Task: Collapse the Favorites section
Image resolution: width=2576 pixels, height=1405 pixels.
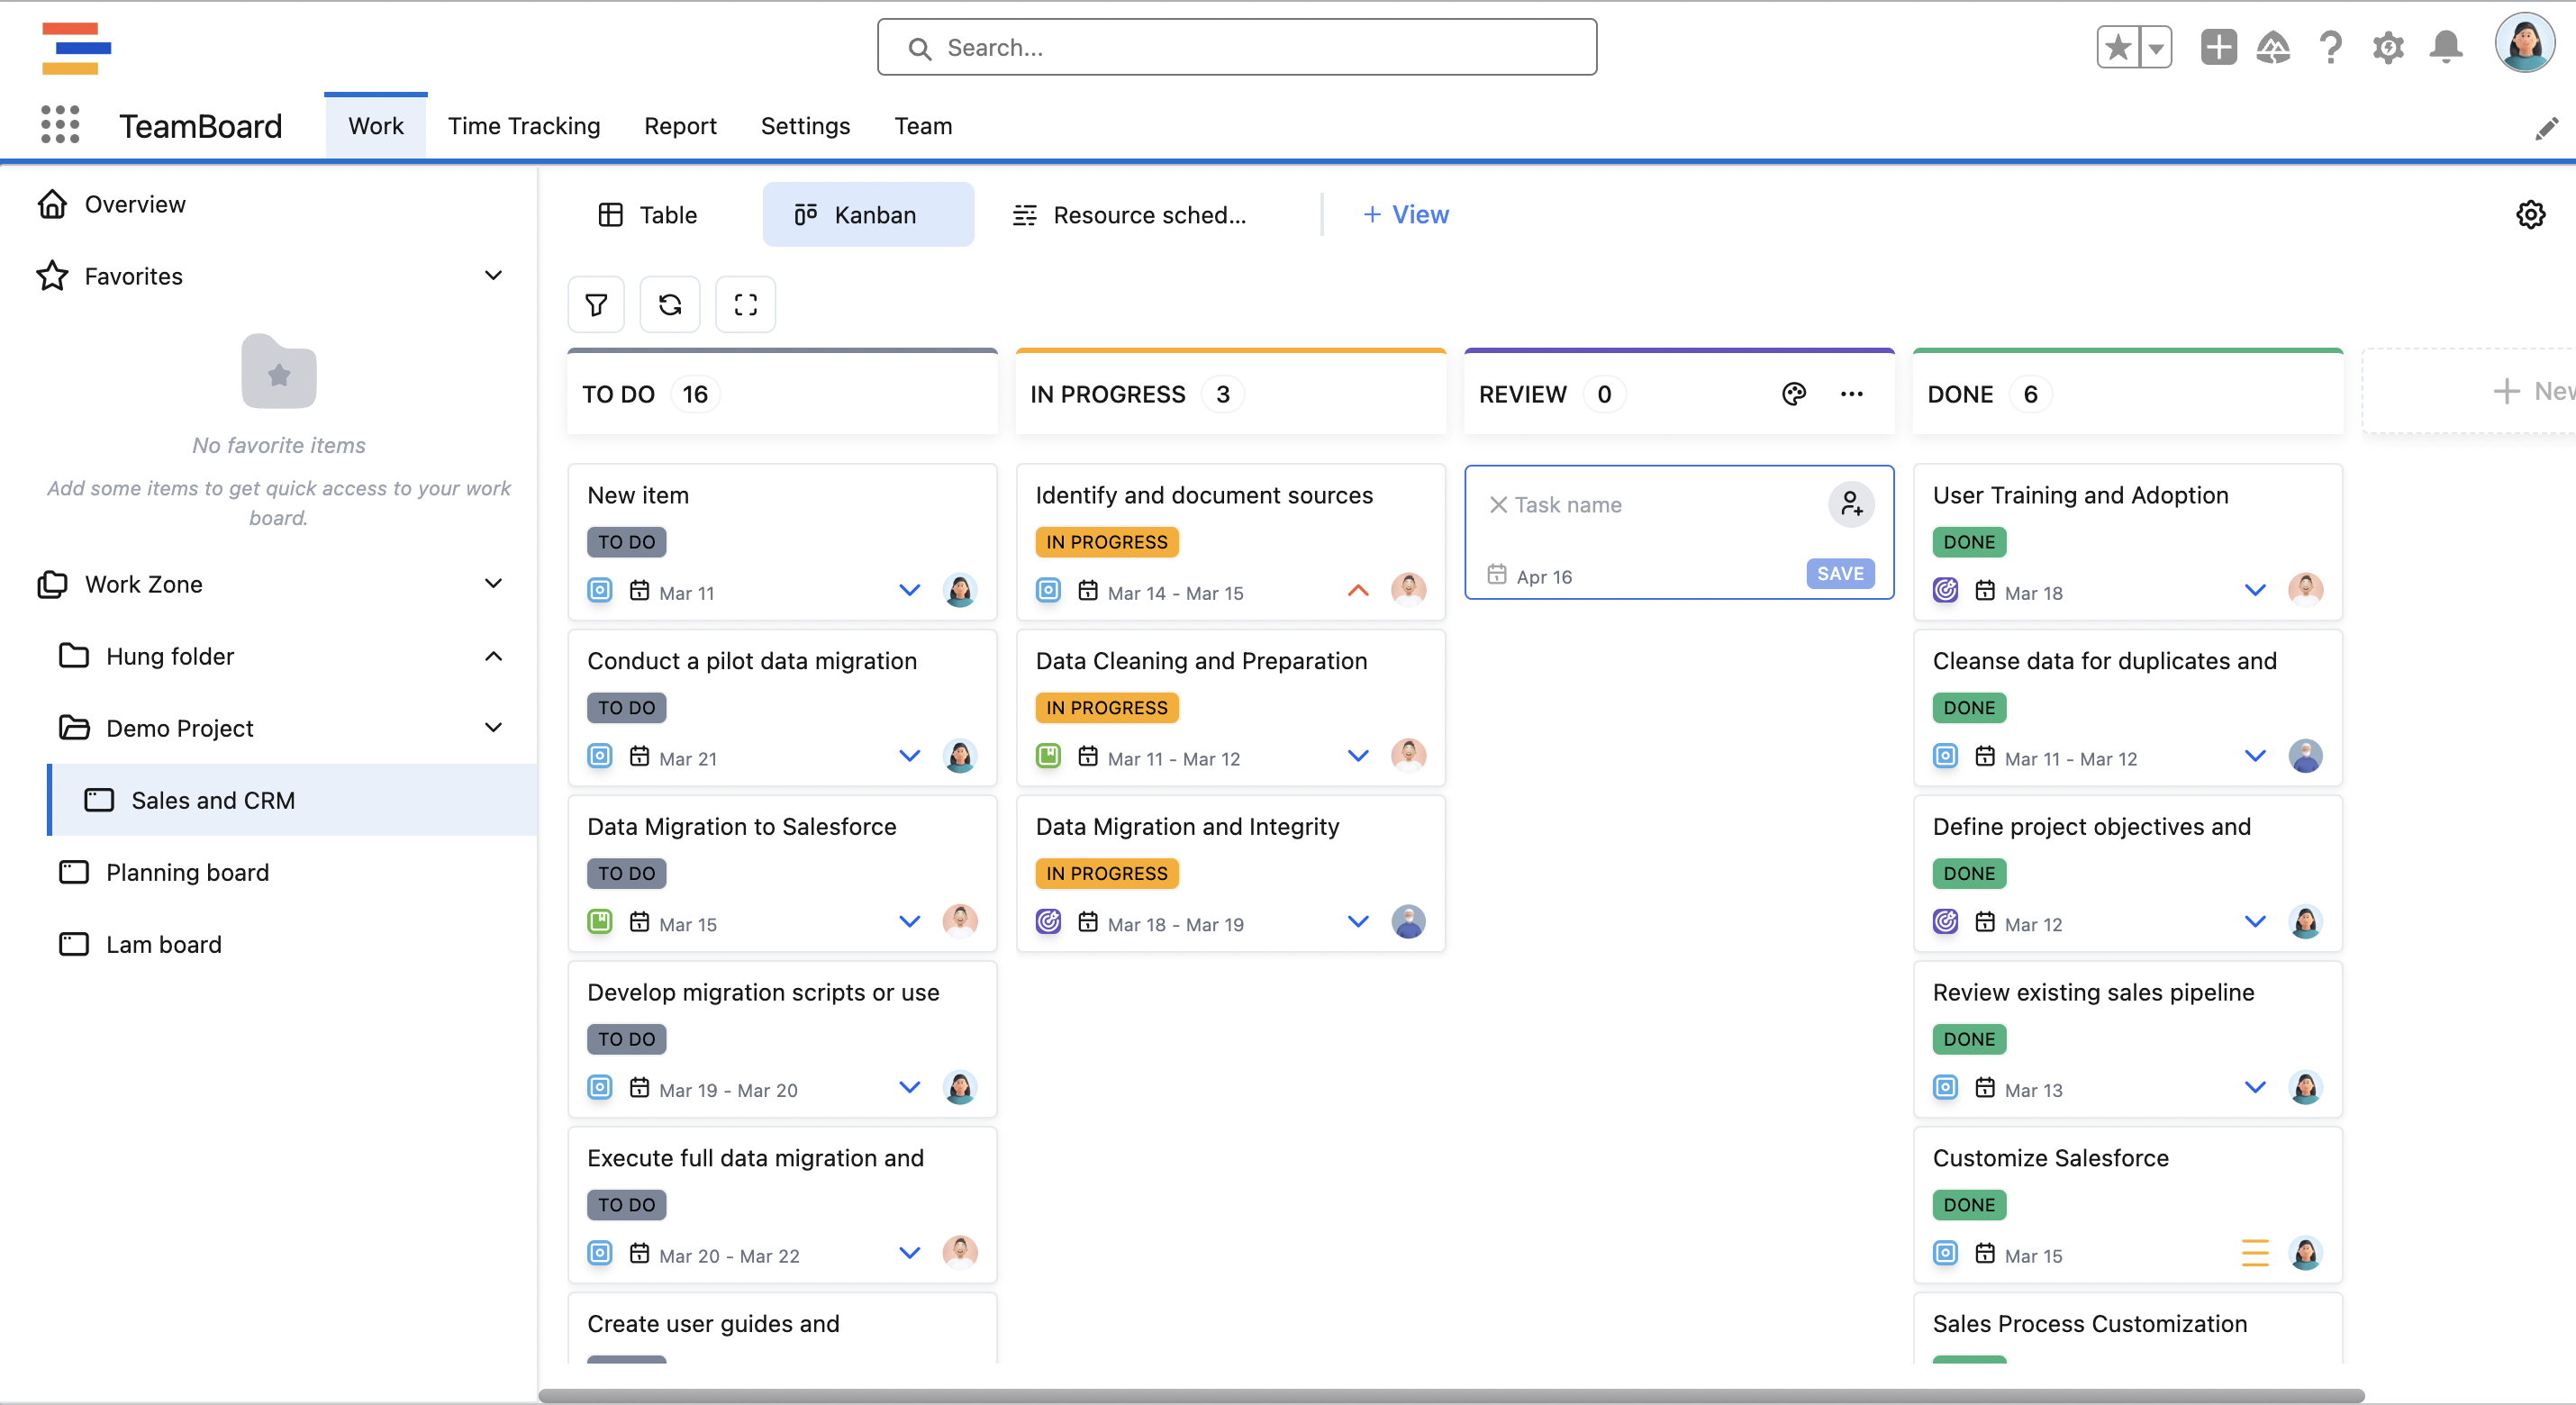Action: 493,276
